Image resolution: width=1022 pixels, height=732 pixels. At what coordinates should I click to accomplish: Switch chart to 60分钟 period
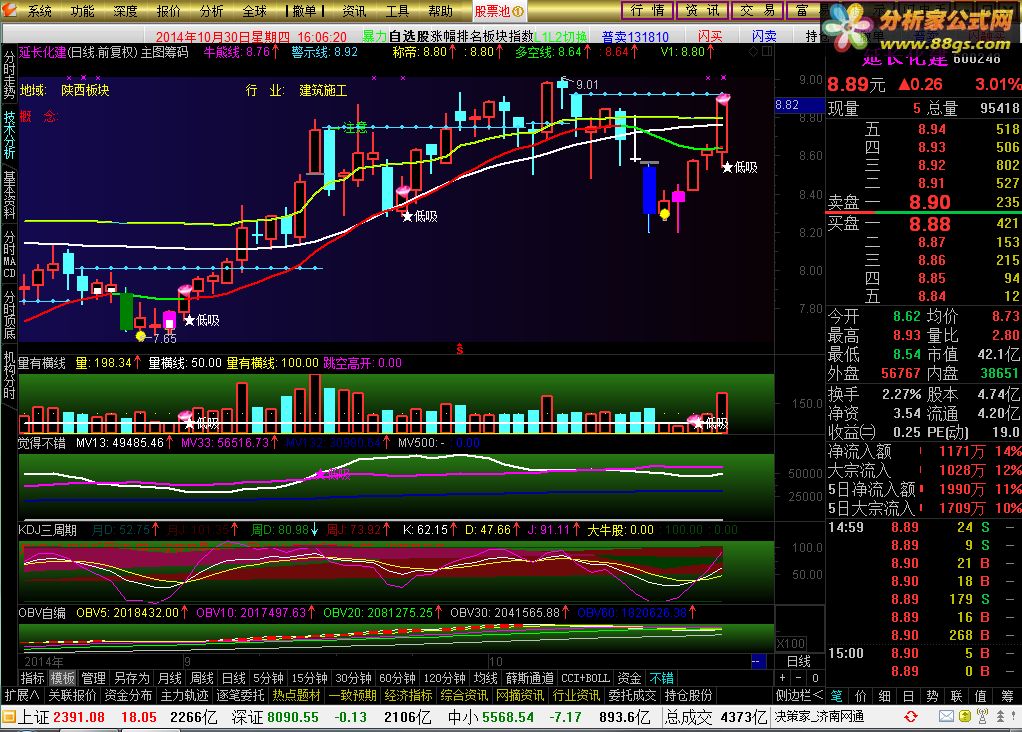point(397,678)
